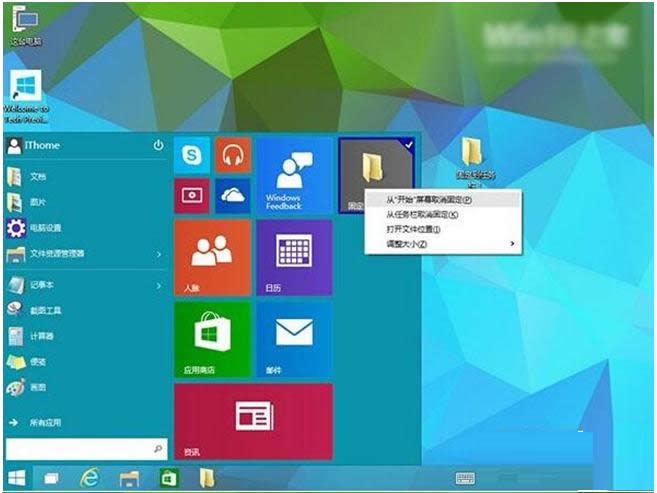Open the 人脉 (People) tile
The width and height of the screenshot is (657, 493).
(212, 257)
